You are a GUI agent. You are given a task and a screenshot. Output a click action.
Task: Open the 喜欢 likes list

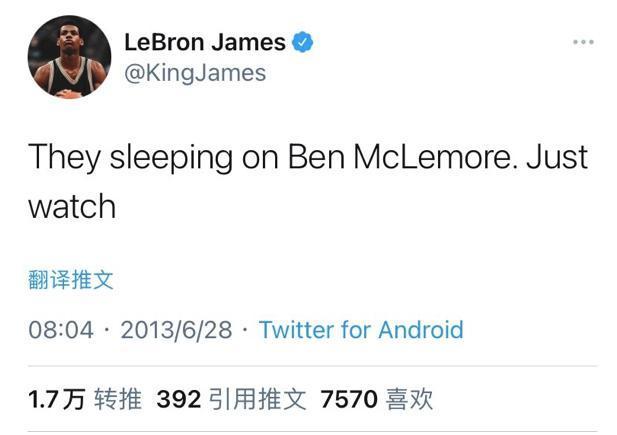coord(409,399)
